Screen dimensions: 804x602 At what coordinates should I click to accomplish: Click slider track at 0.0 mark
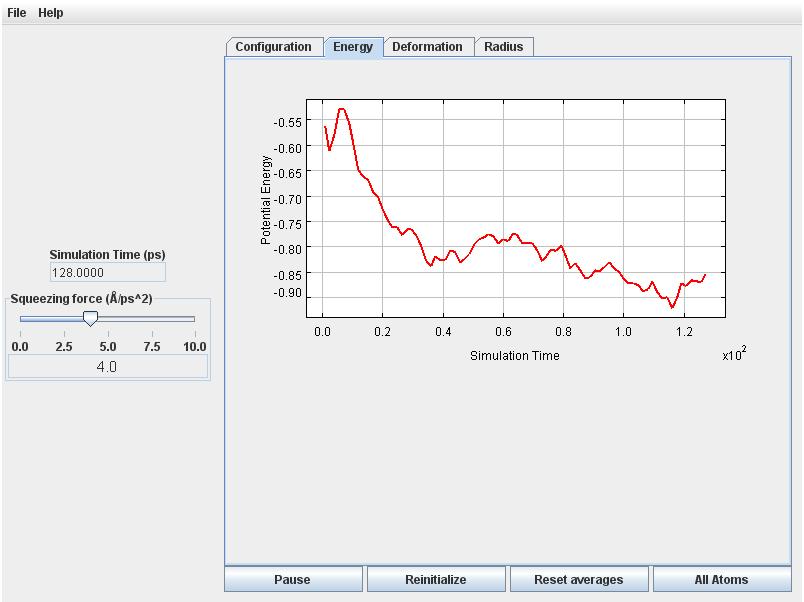click(21, 319)
